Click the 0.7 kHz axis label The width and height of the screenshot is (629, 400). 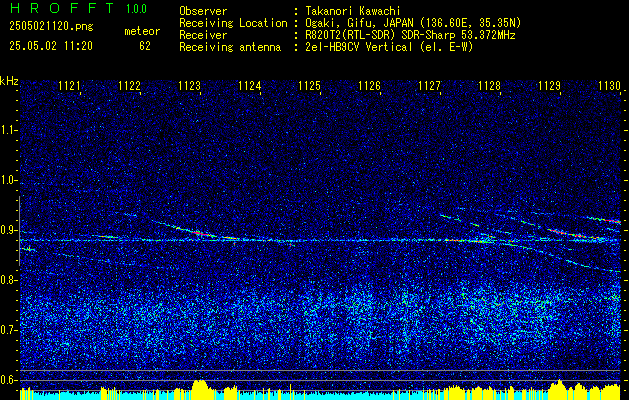click(7, 330)
